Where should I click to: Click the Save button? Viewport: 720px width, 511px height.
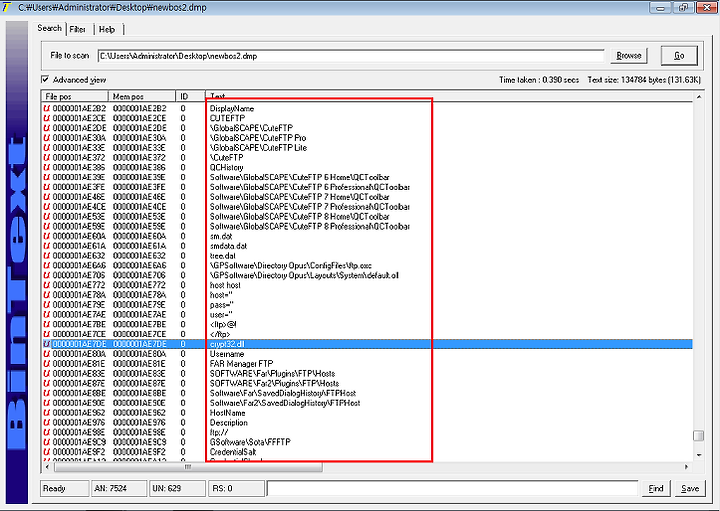pos(690,489)
